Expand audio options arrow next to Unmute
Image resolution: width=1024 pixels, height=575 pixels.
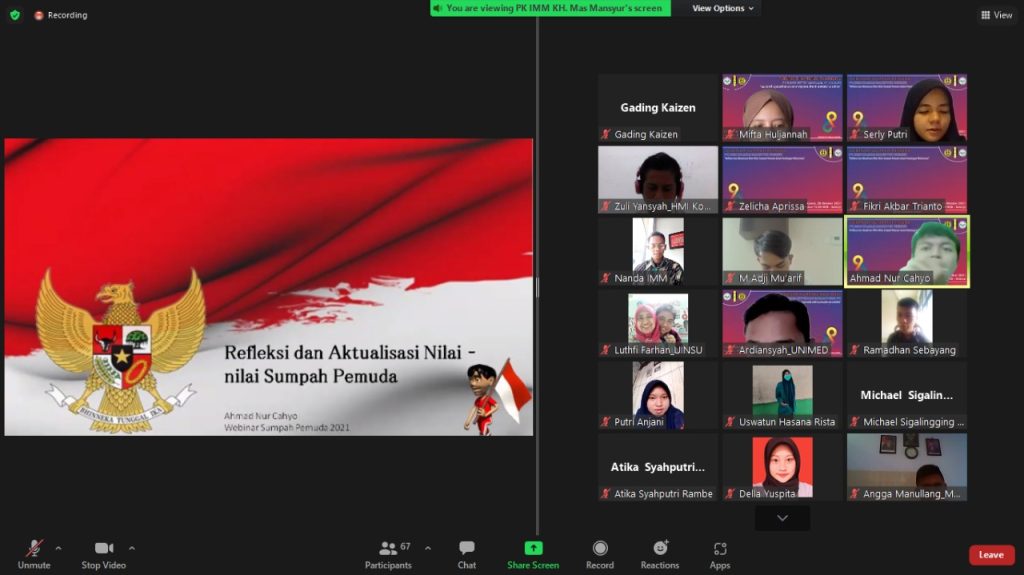coord(59,548)
